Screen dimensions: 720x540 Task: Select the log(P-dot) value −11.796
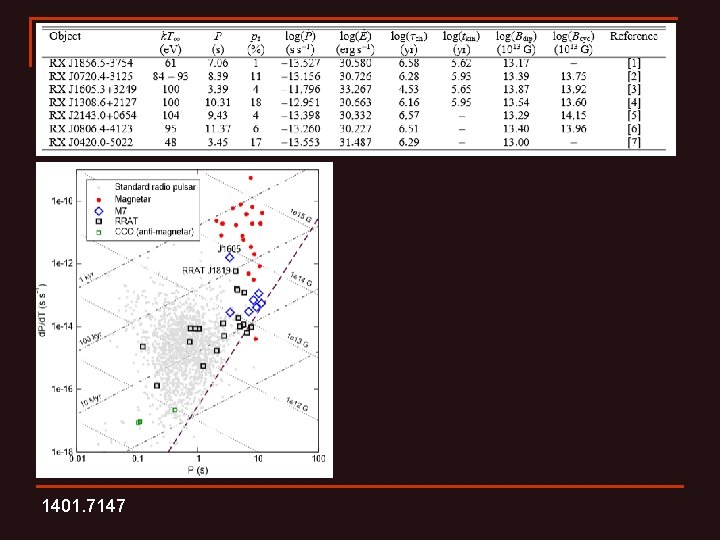pyautogui.click(x=301, y=89)
